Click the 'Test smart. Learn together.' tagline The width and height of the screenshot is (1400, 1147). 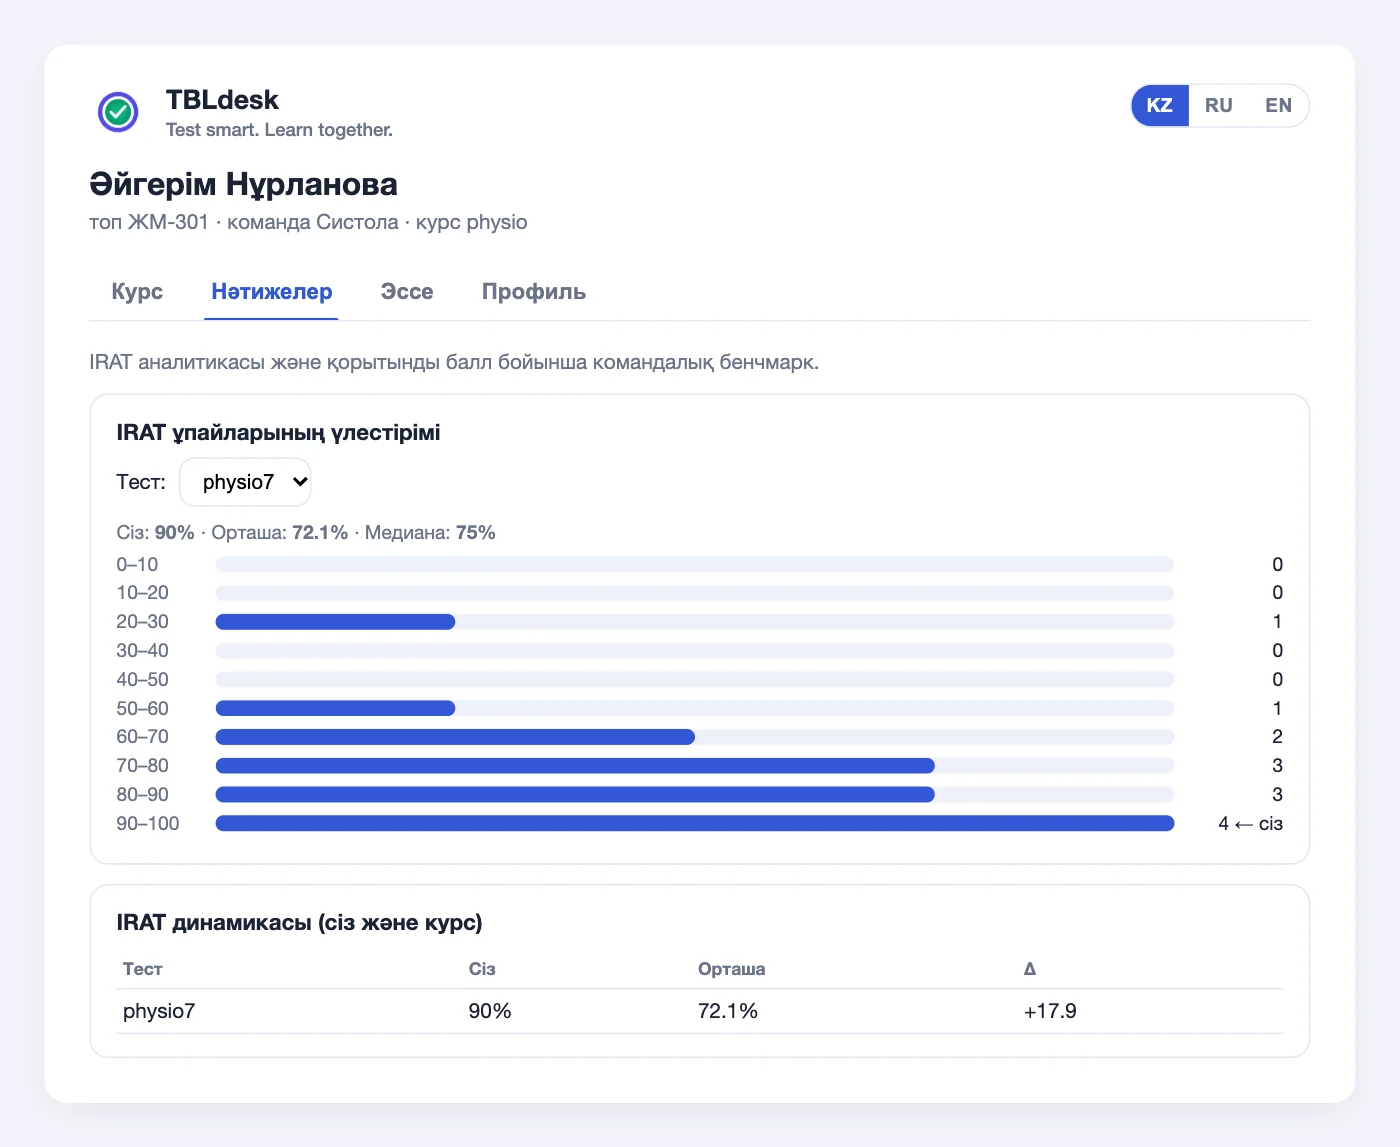279,130
